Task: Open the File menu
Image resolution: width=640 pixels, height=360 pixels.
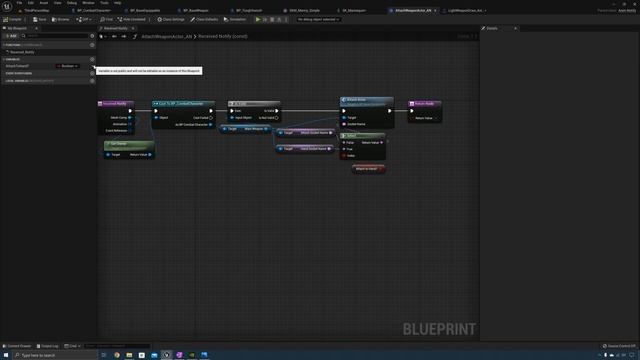Action: (19, 3)
